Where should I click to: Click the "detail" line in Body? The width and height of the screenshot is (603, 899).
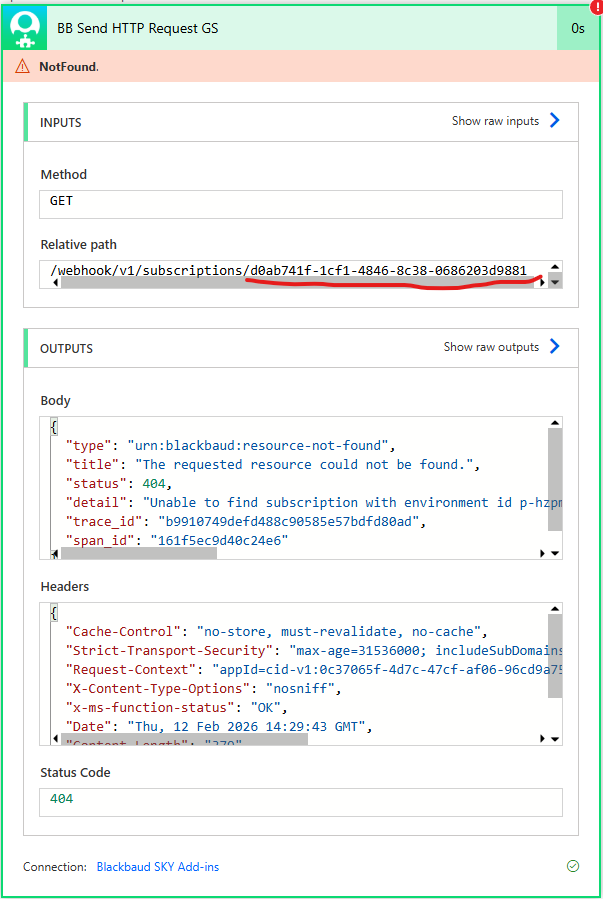314,502
